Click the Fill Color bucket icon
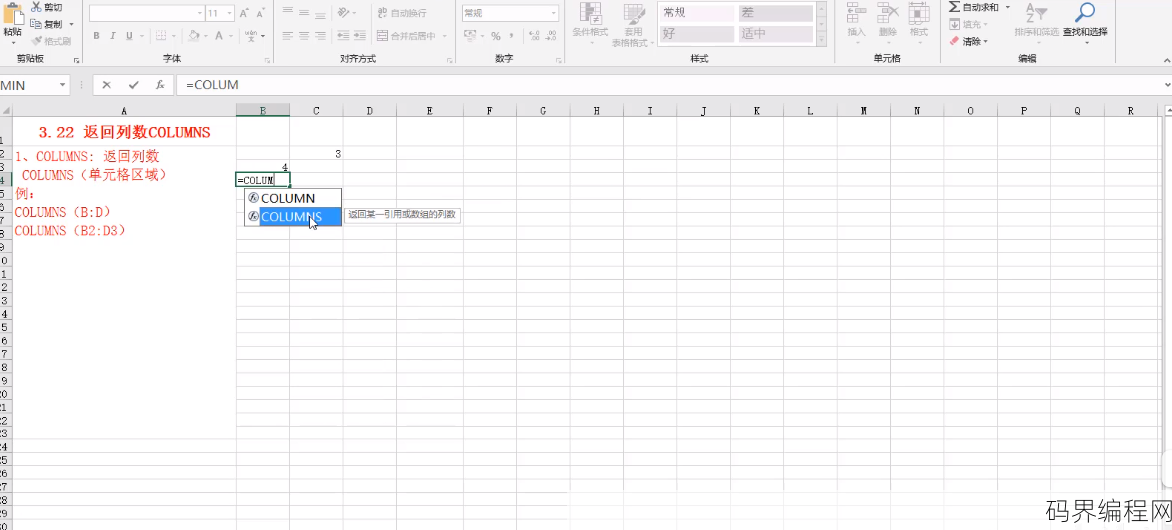The height and width of the screenshot is (530, 1172). pos(194,36)
